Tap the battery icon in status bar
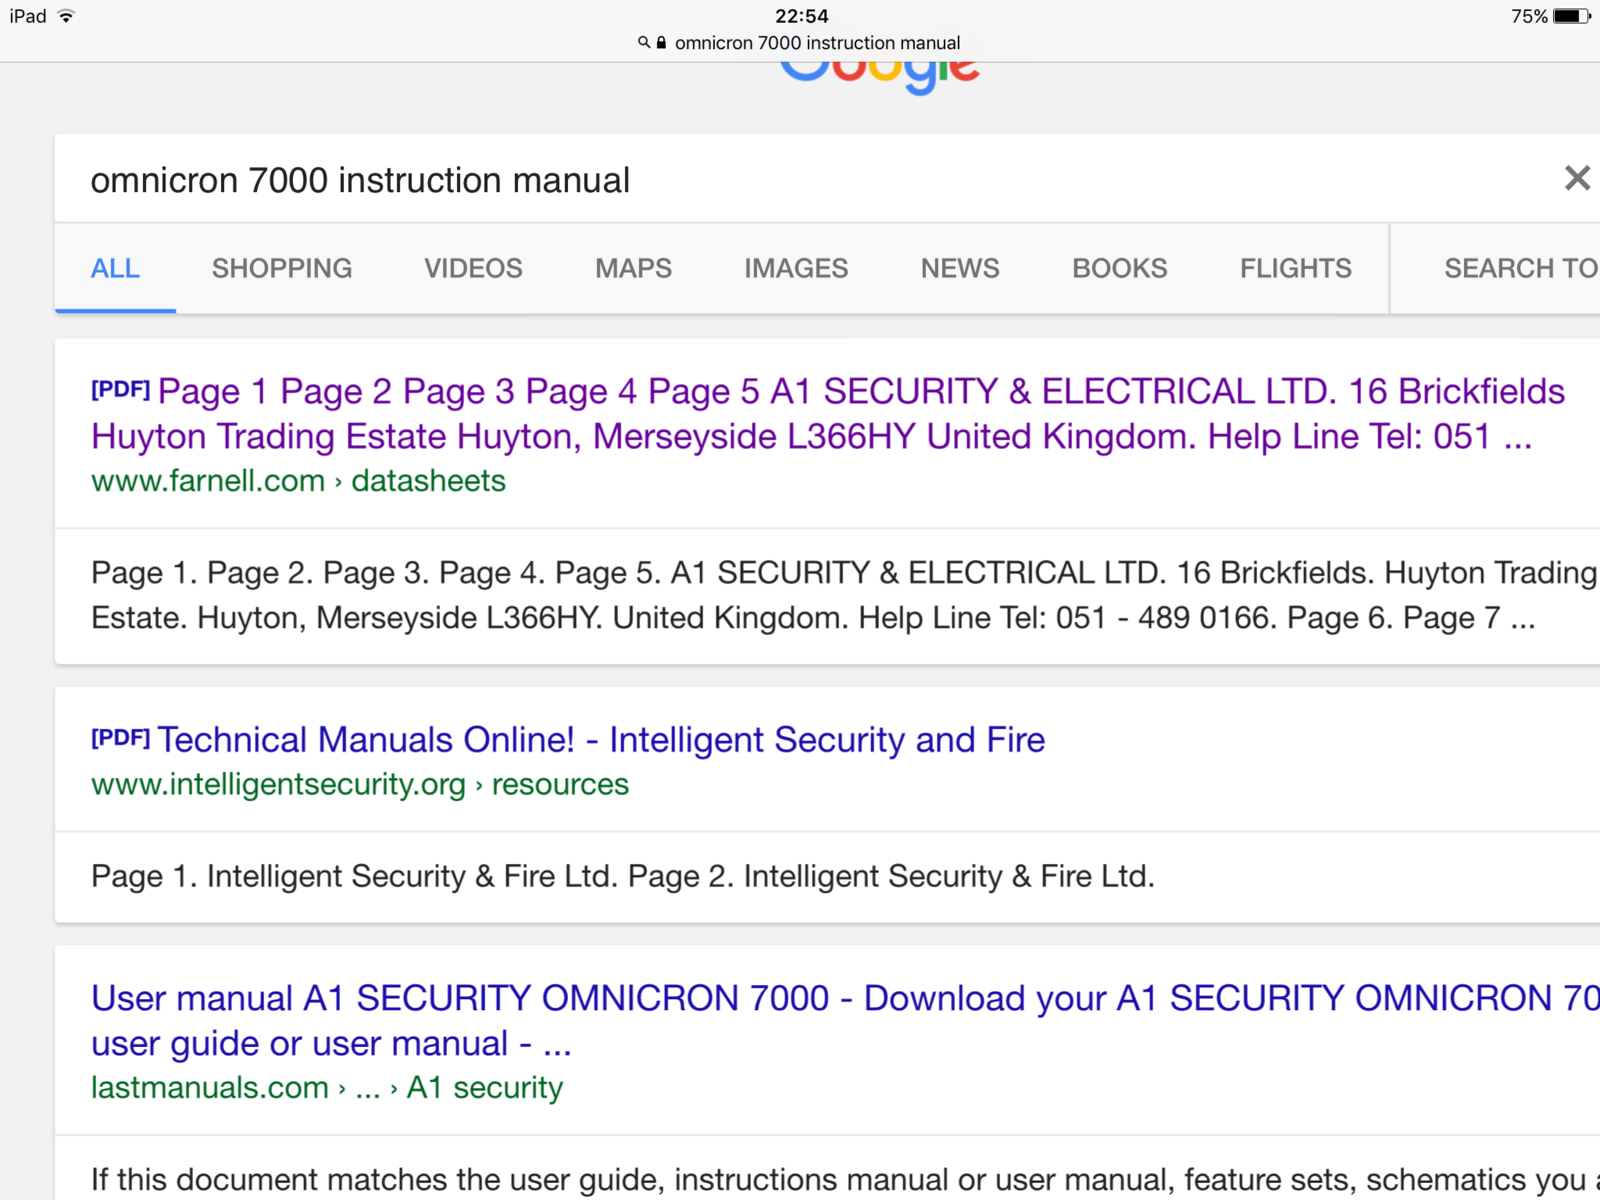The image size is (1600, 1200). click(x=1571, y=16)
